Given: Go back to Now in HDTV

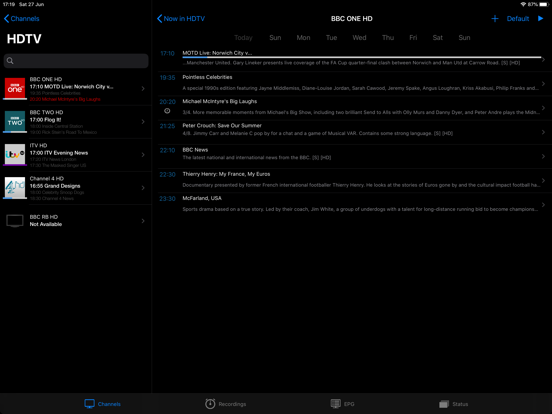Looking at the screenshot, I should pyautogui.click(x=181, y=19).
